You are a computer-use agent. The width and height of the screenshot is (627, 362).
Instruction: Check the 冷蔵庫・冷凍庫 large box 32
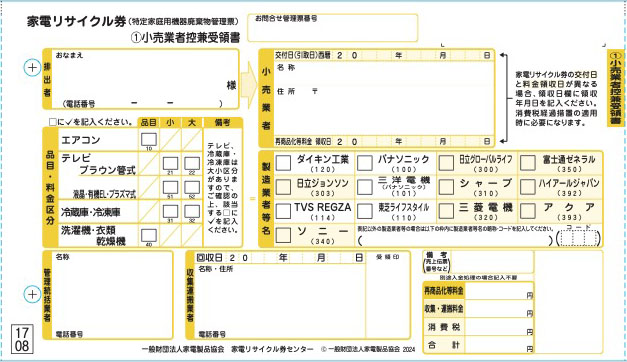[192, 212]
